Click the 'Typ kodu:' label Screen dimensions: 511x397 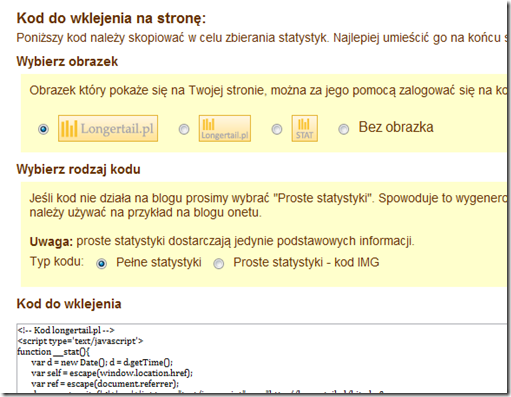(57, 262)
